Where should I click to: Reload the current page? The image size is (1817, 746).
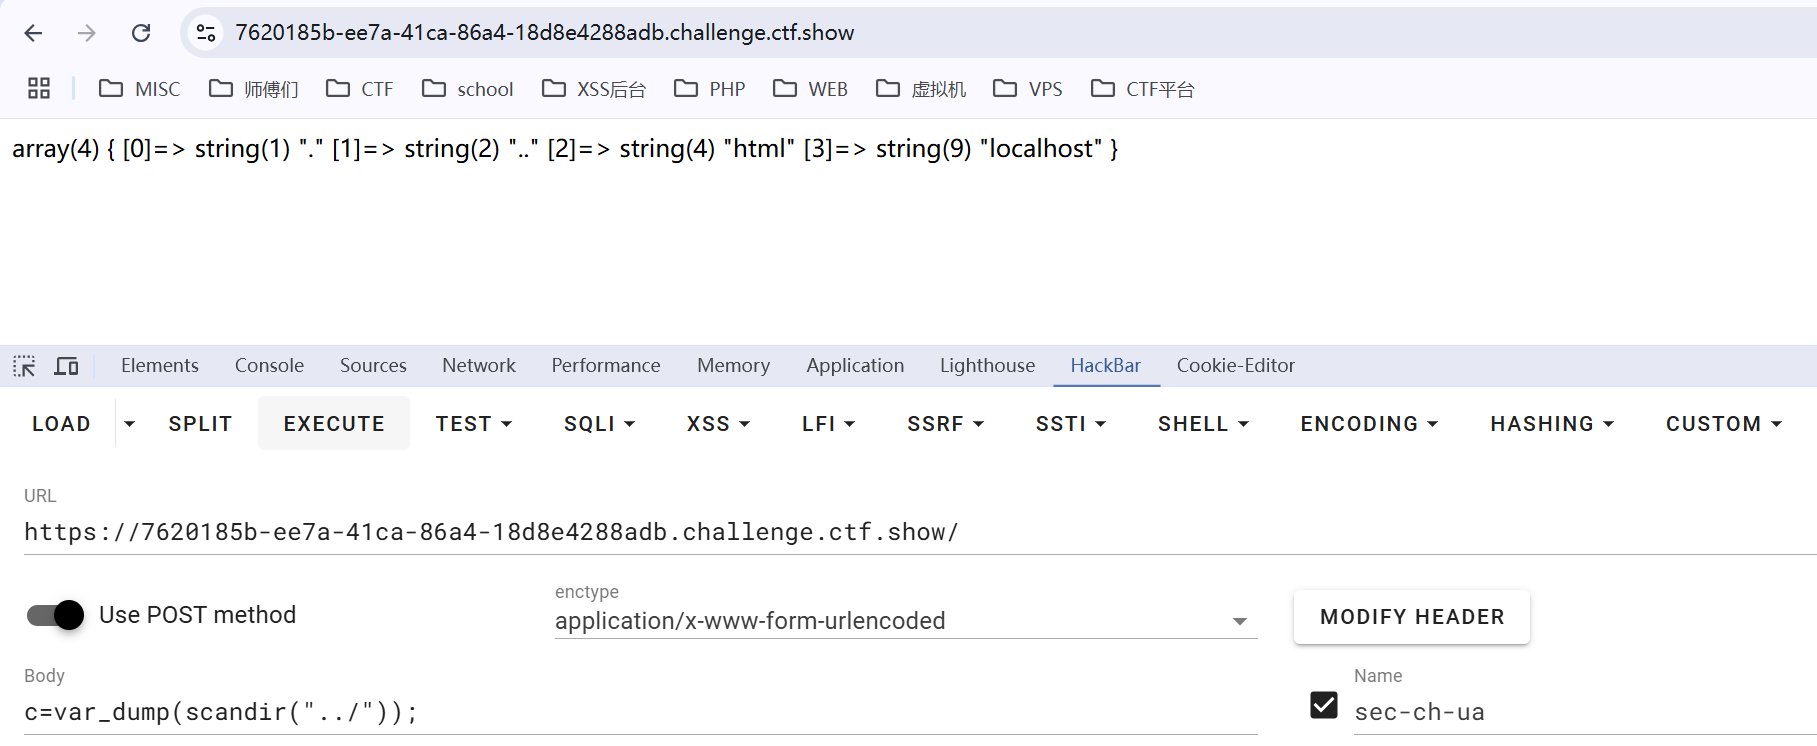[141, 33]
